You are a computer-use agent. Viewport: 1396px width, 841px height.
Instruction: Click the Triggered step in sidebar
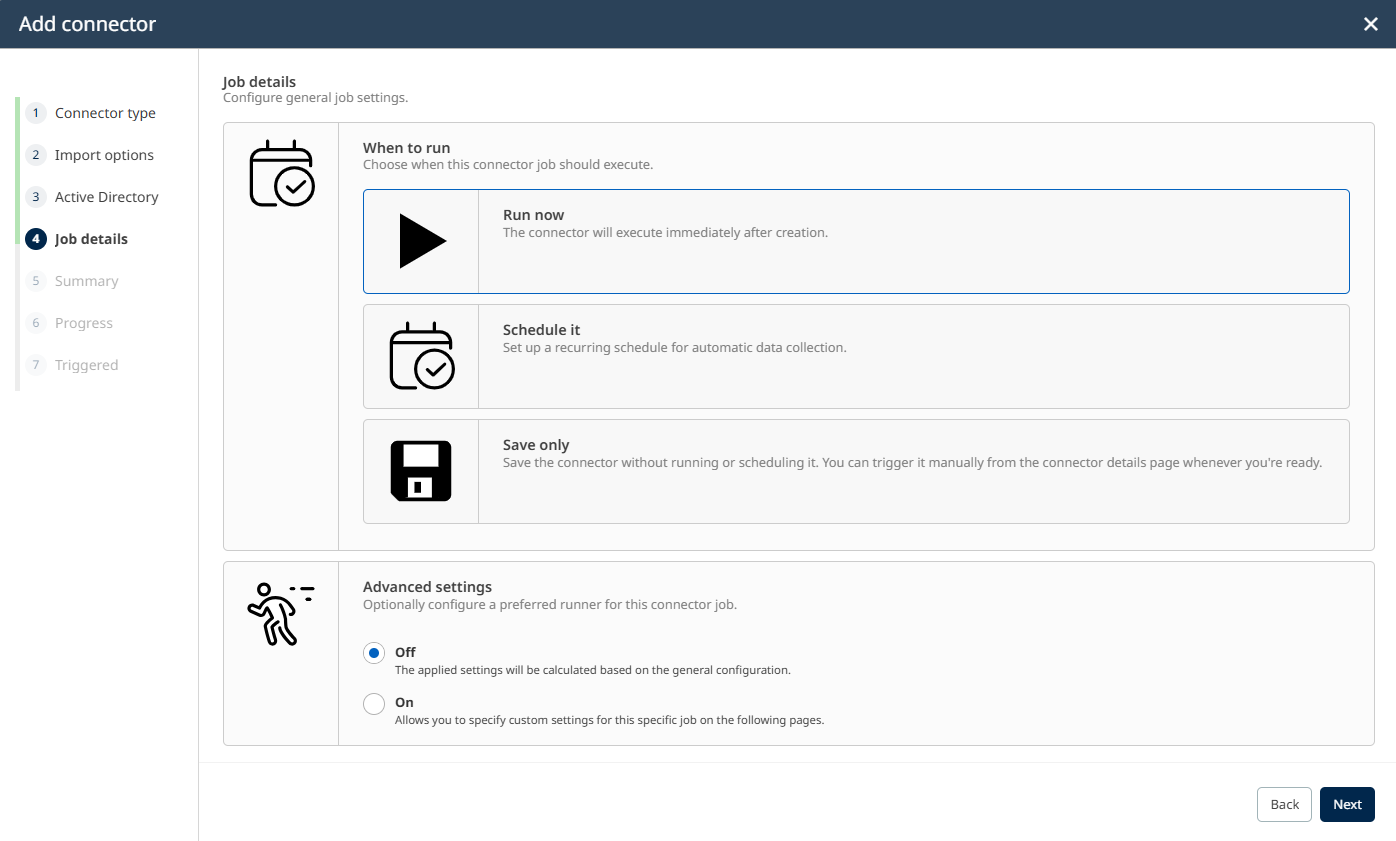[73, 365]
